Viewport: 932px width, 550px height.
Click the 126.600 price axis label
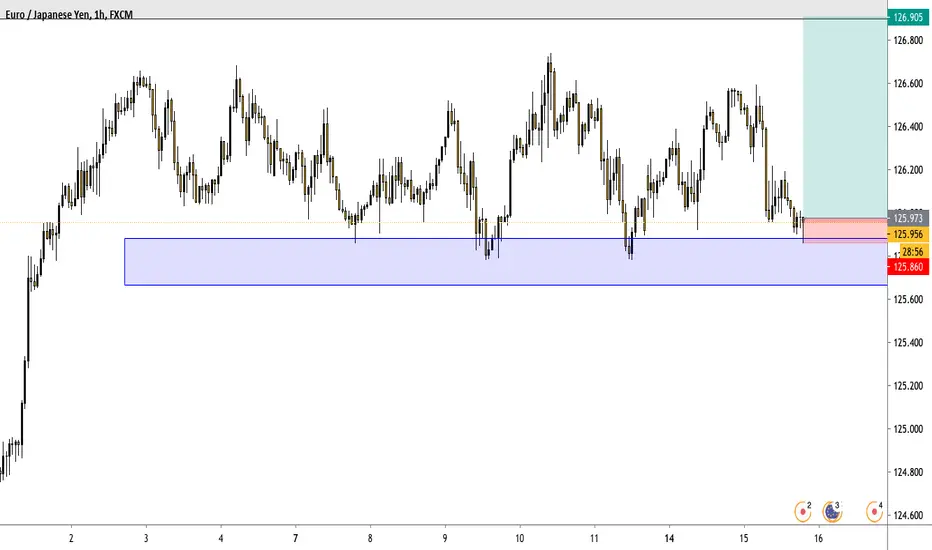click(x=908, y=84)
